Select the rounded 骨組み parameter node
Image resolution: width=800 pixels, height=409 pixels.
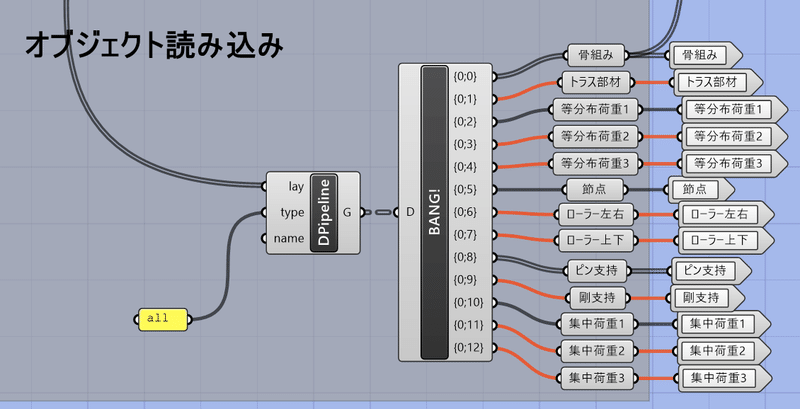(596, 55)
